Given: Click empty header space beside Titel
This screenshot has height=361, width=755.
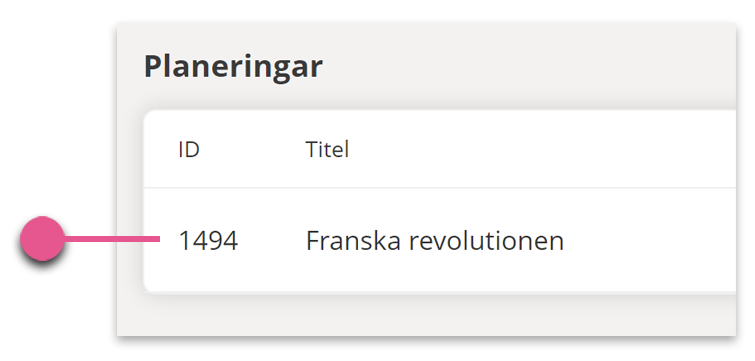Looking at the screenshot, I should coord(539,150).
